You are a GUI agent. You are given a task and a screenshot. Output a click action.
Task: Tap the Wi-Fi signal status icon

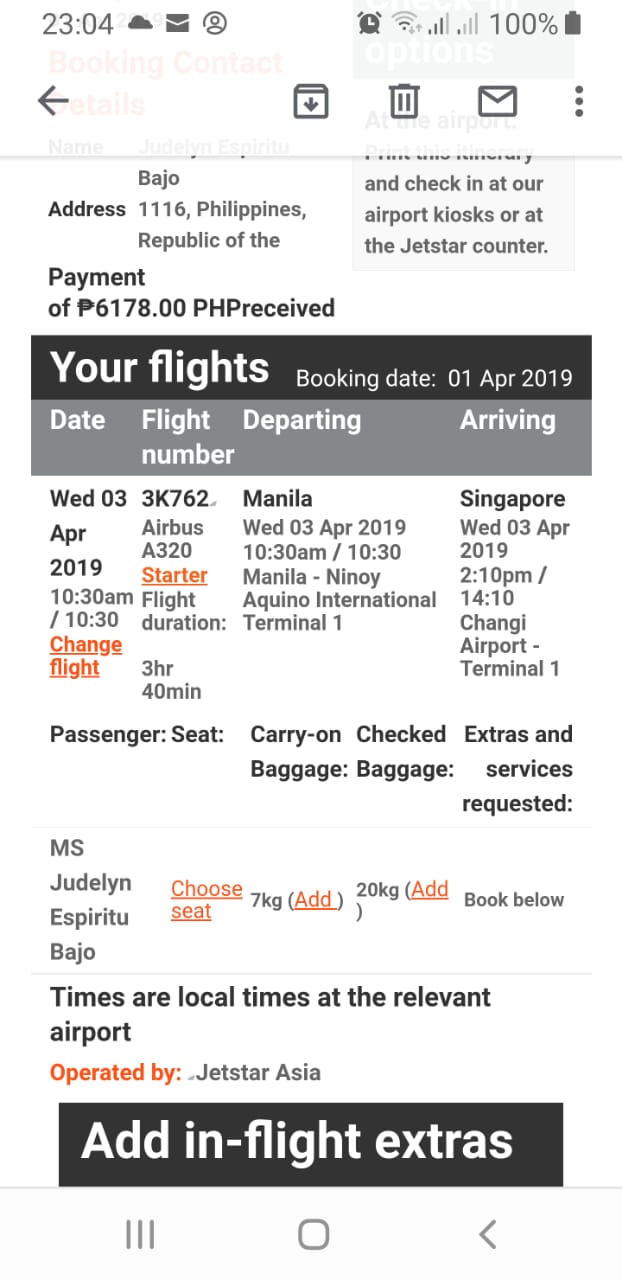coord(406,23)
